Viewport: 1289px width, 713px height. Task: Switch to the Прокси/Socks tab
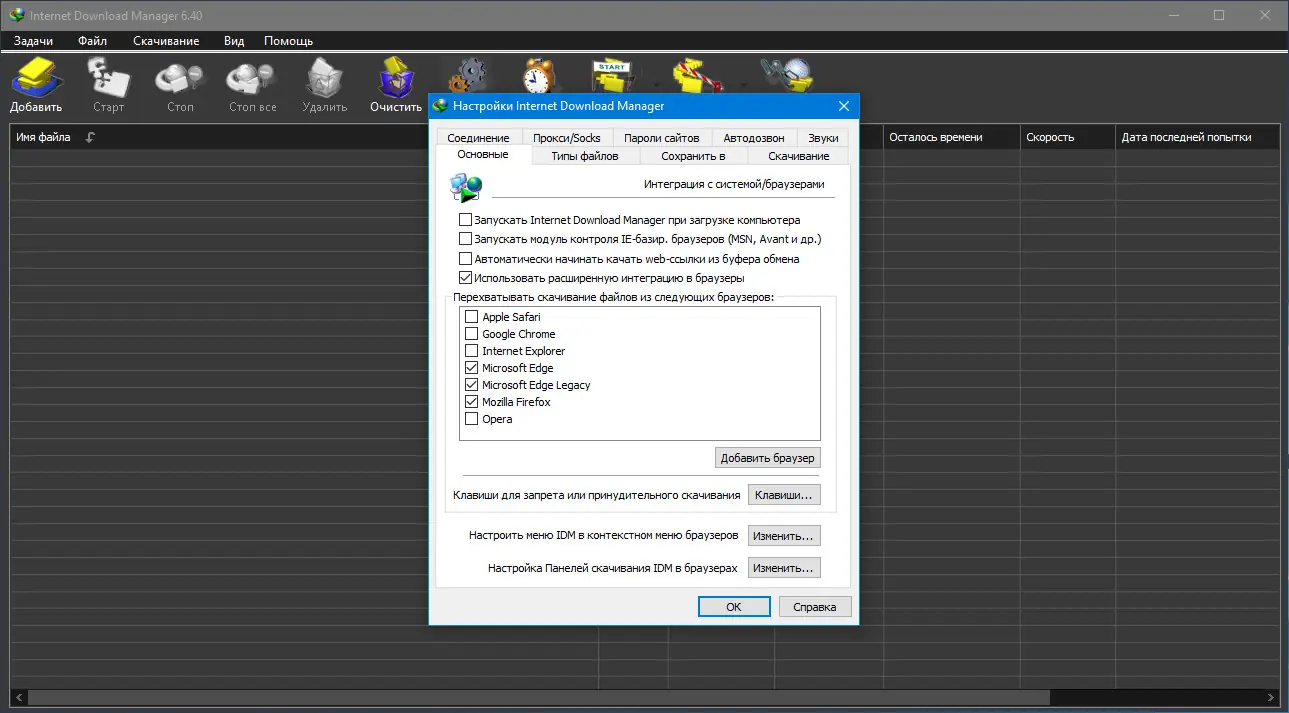(567, 138)
